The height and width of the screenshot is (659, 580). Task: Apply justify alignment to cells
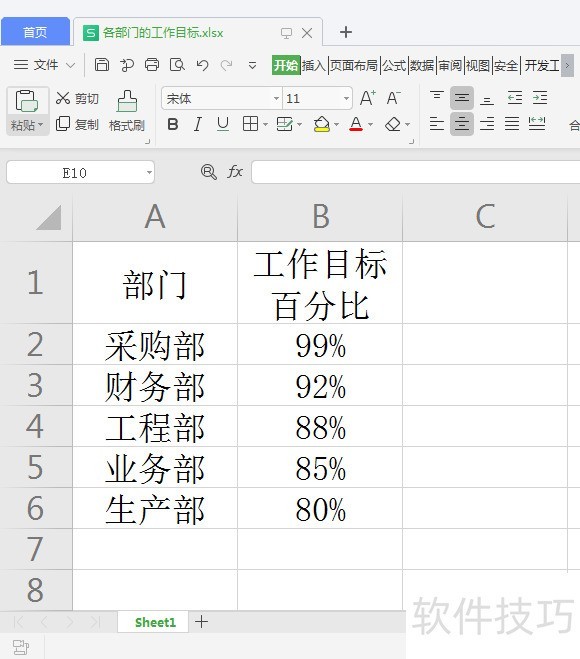(x=512, y=124)
